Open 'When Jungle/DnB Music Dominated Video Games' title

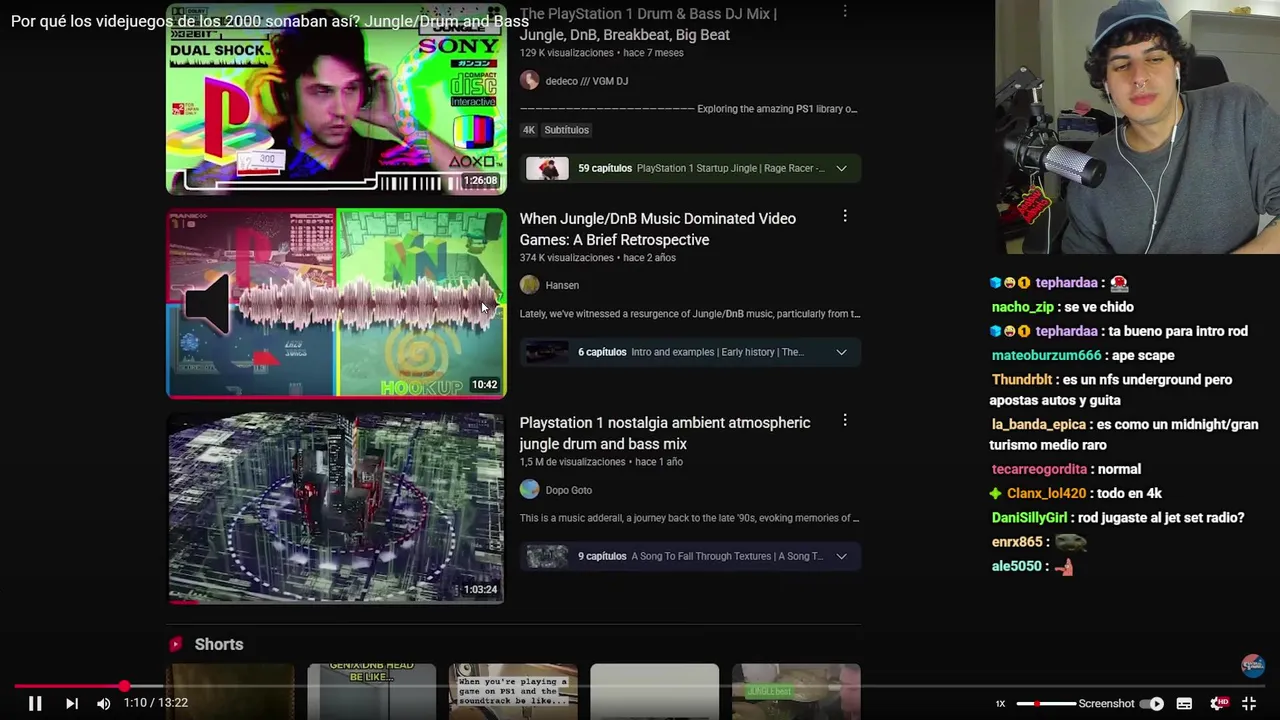point(657,229)
